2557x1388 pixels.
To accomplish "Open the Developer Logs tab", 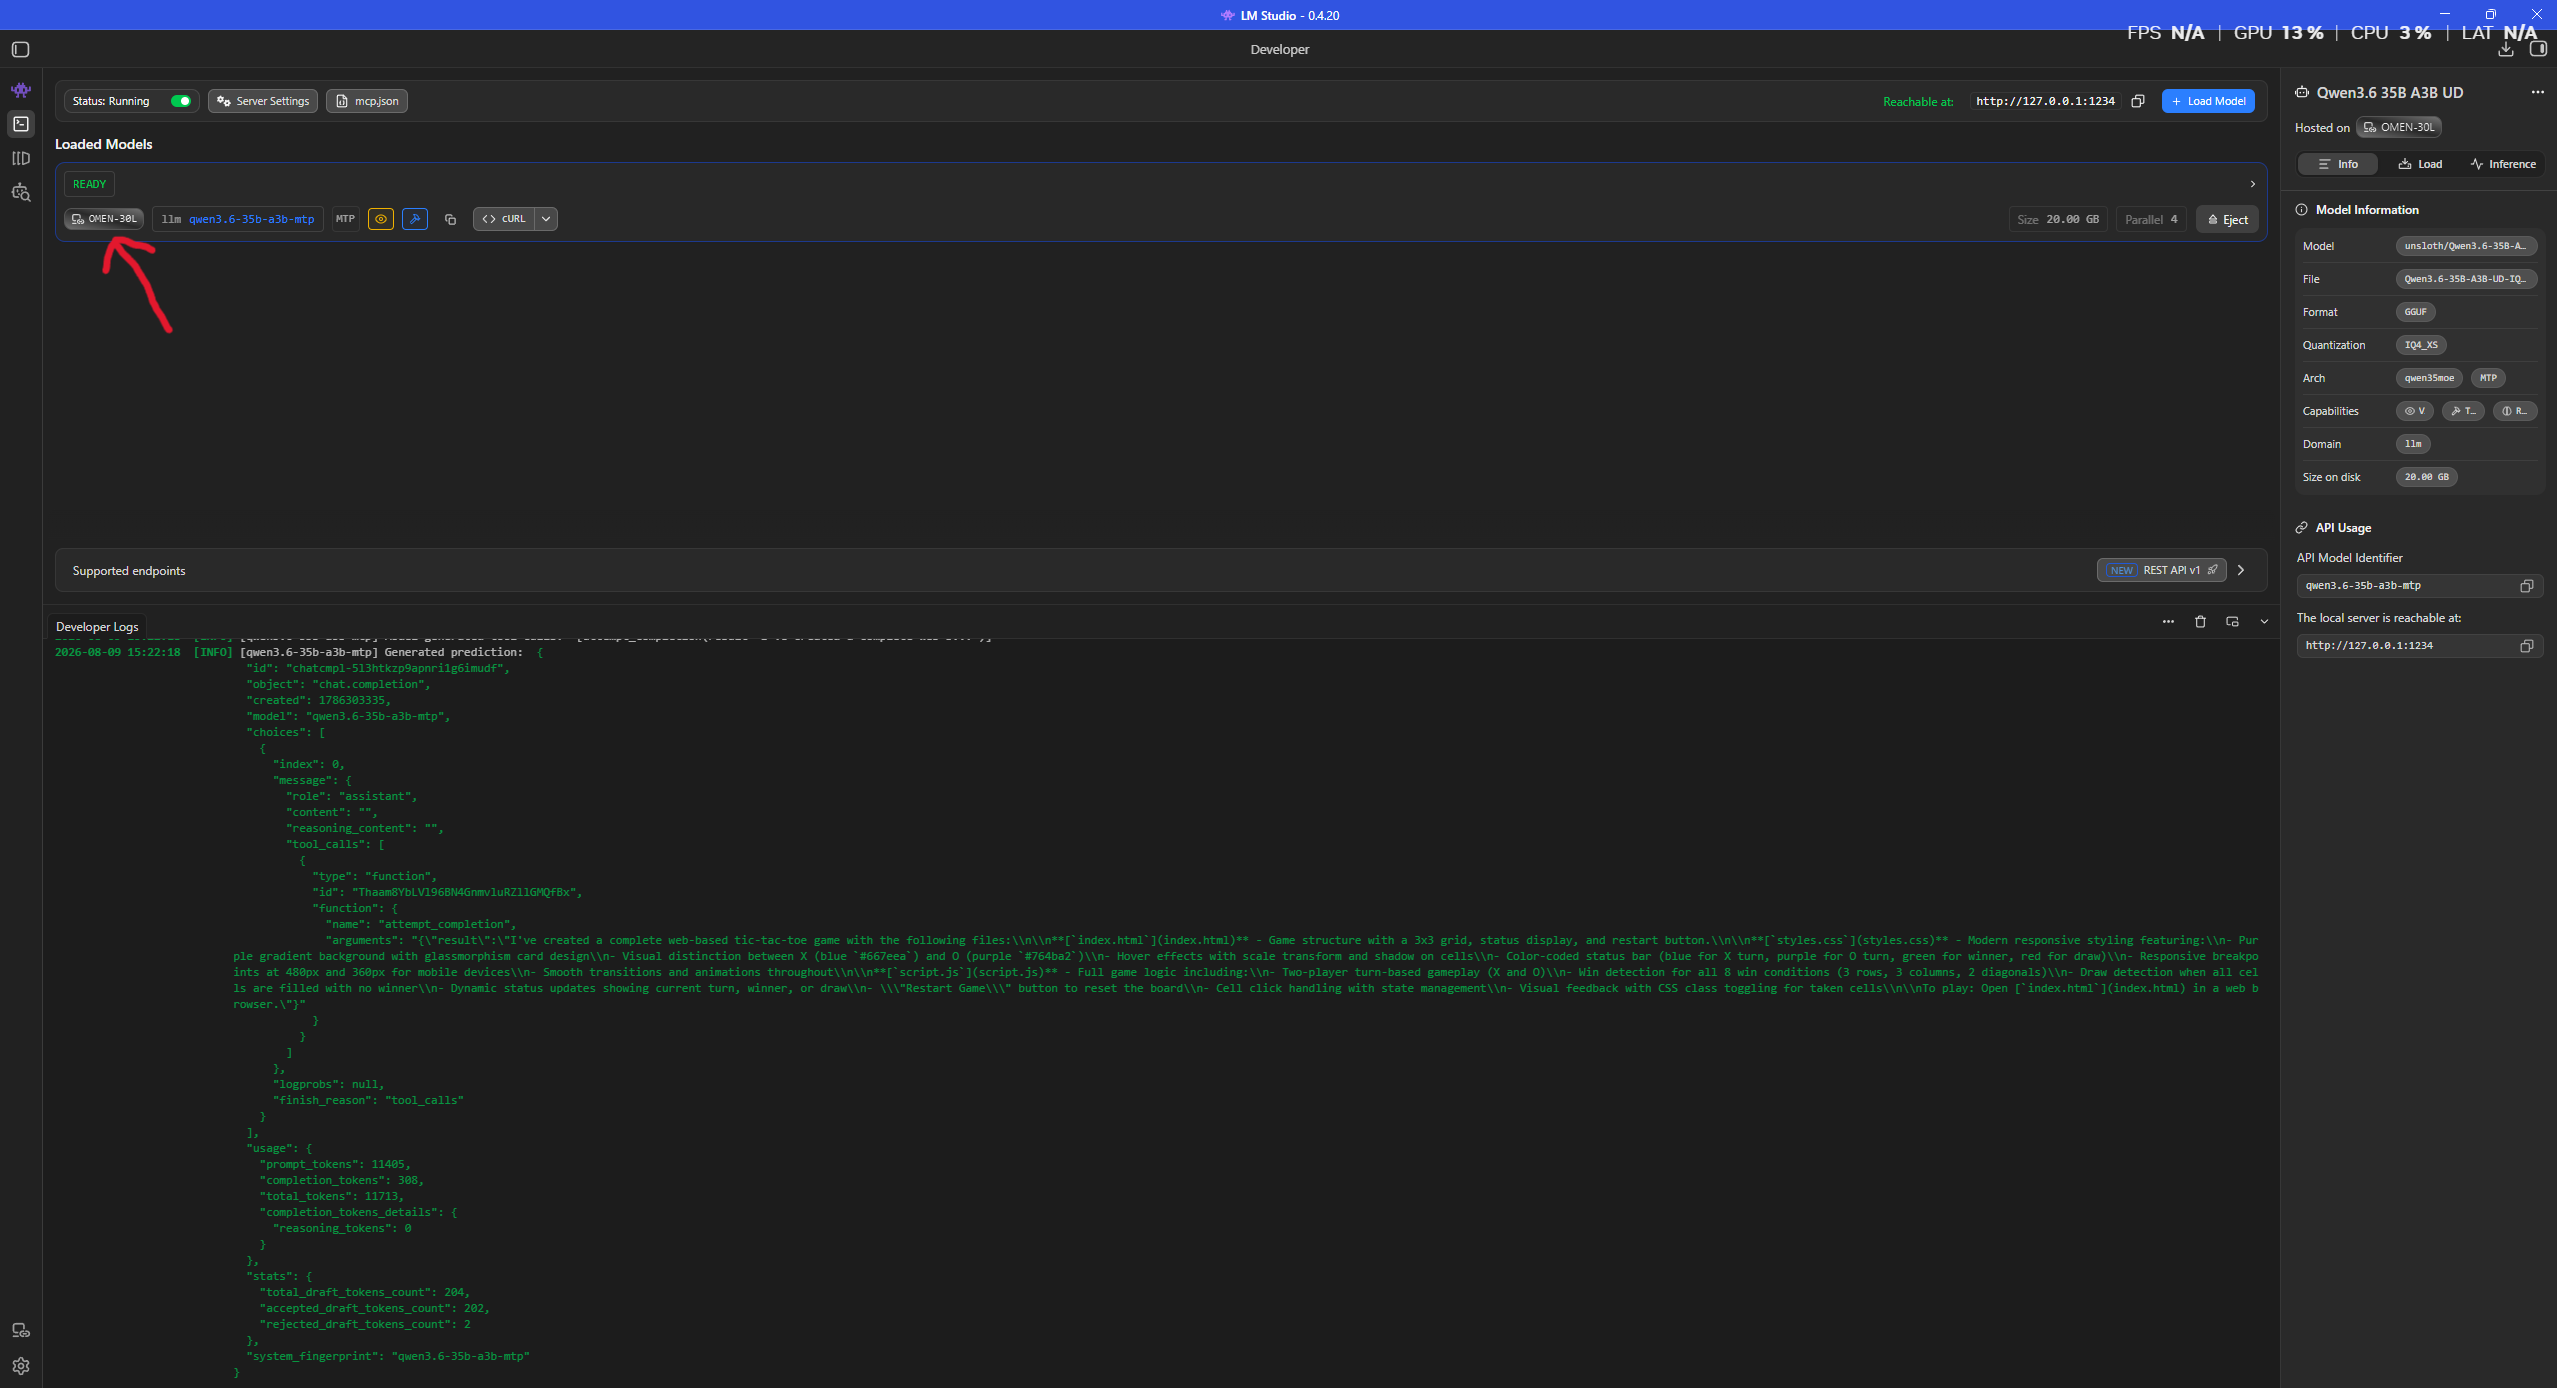I will [97, 627].
